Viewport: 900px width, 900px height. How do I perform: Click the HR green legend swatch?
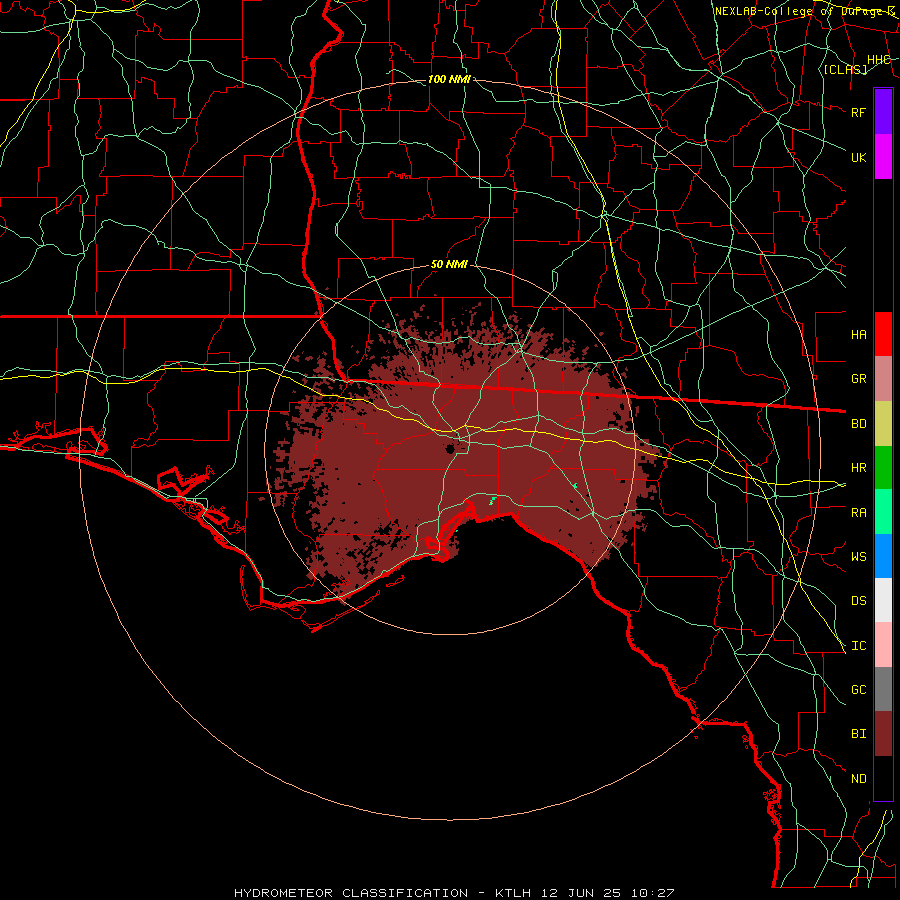click(883, 467)
